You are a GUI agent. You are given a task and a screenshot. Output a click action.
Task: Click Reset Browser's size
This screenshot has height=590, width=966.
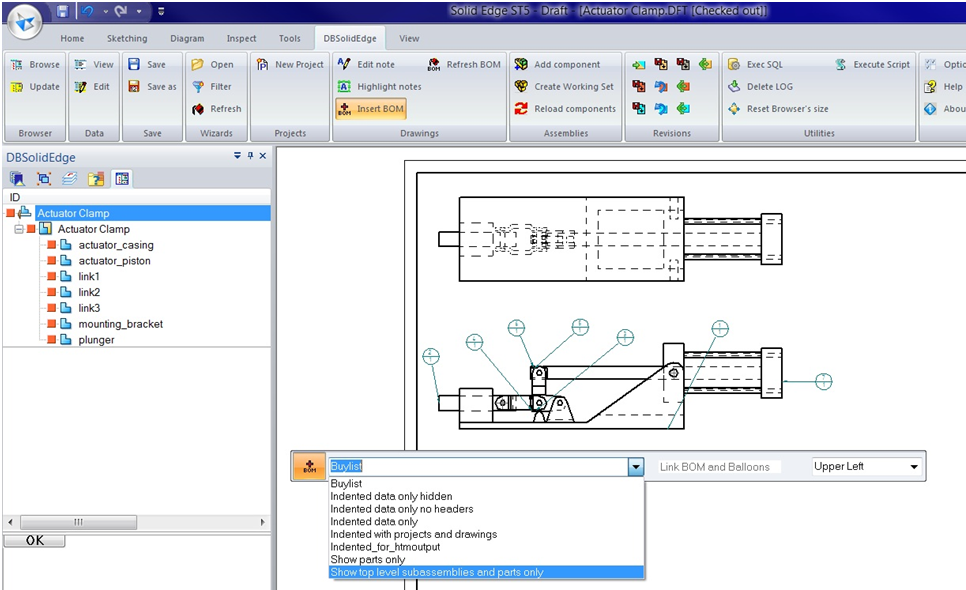(777, 109)
